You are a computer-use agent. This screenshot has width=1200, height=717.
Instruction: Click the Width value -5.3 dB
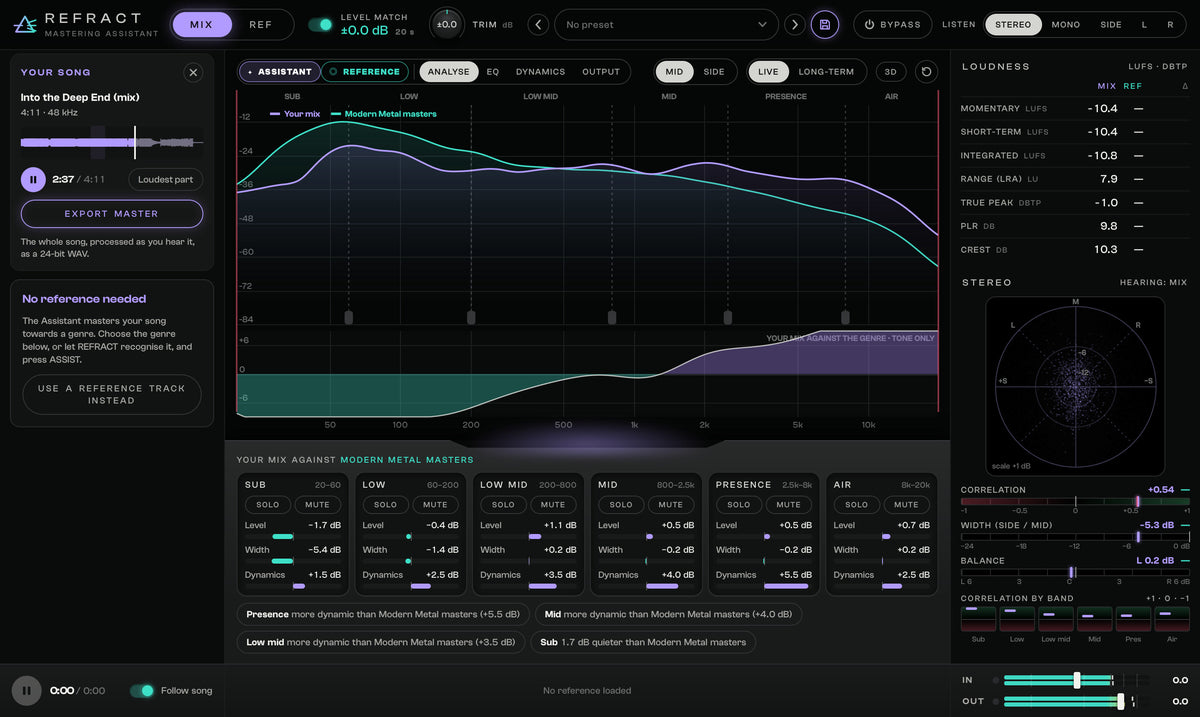click(1157, 525)
